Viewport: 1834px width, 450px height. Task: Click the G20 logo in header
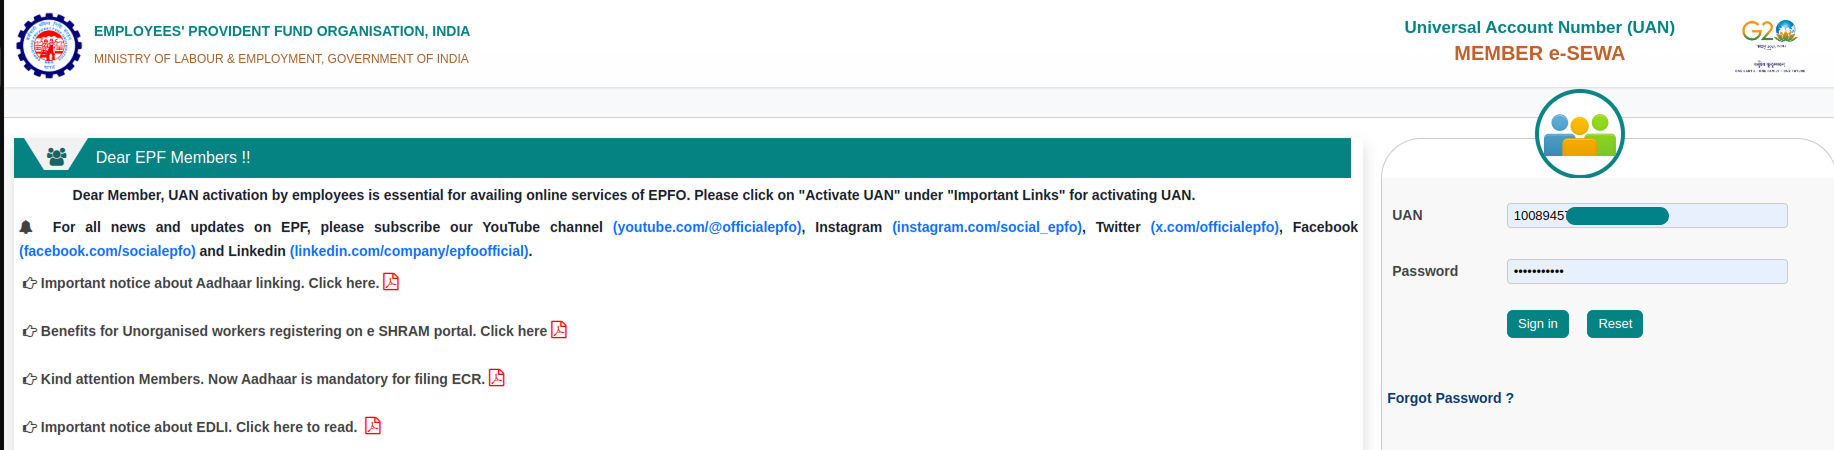click(x=1769, y=46)
